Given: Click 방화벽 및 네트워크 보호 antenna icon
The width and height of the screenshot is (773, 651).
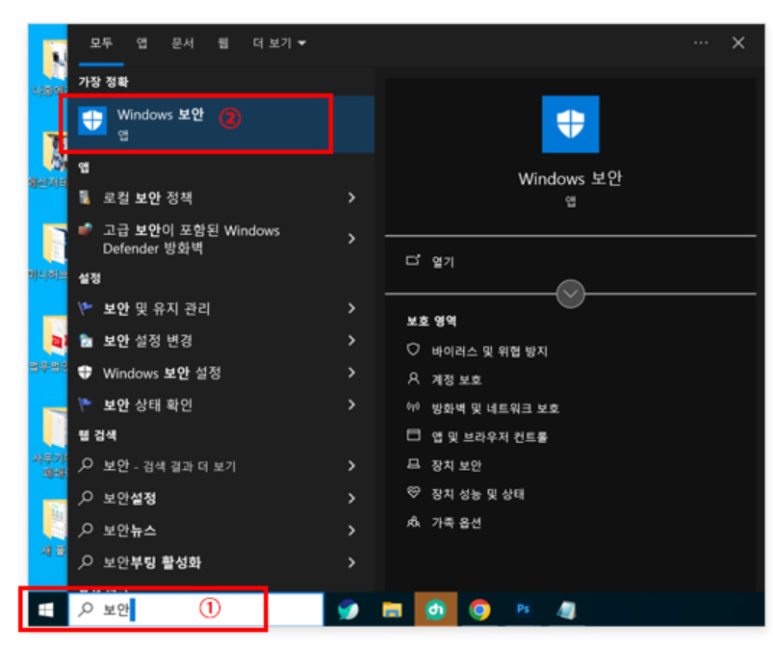Looking at the screenshot, I should click(x=413, y=407).
